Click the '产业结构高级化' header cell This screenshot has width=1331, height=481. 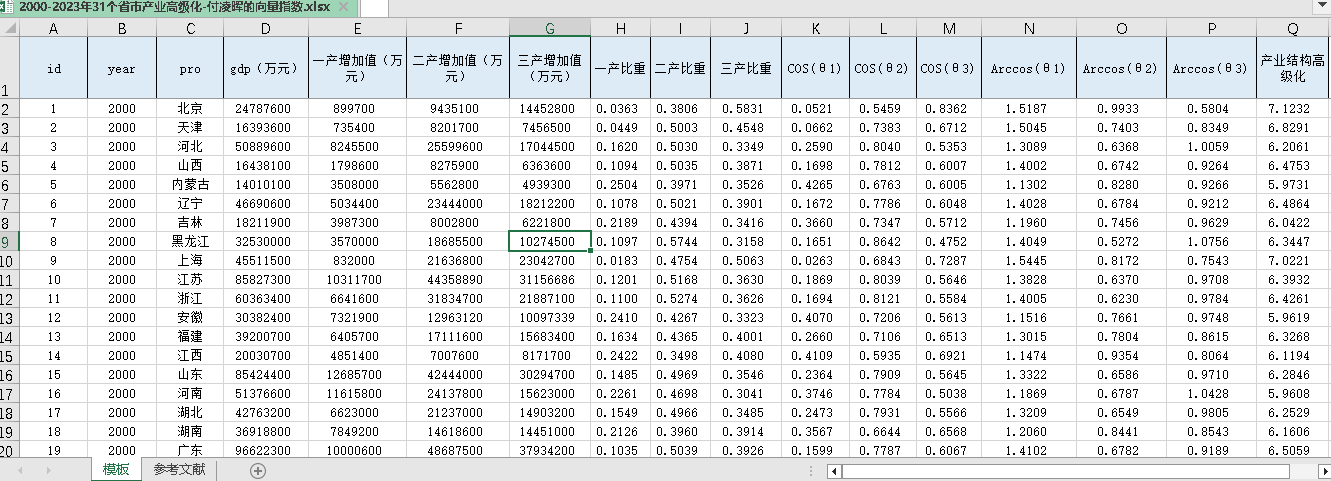1293,68
